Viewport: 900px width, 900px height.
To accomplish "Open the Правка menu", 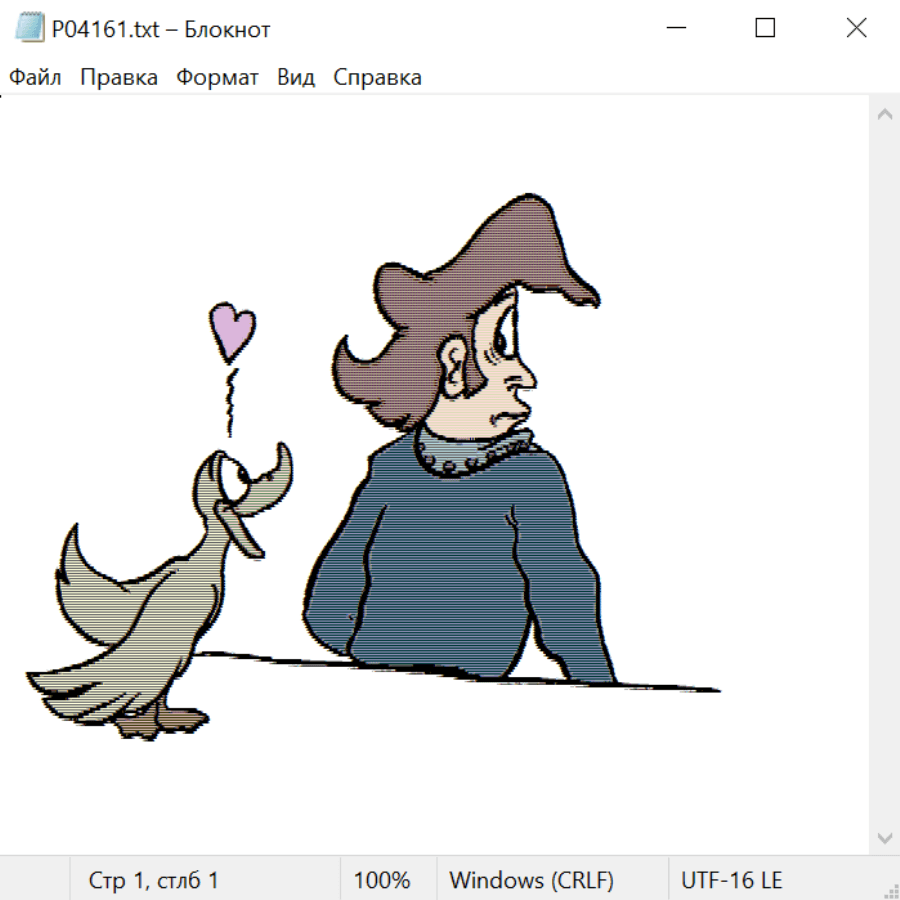I will (x=118, y=78).
